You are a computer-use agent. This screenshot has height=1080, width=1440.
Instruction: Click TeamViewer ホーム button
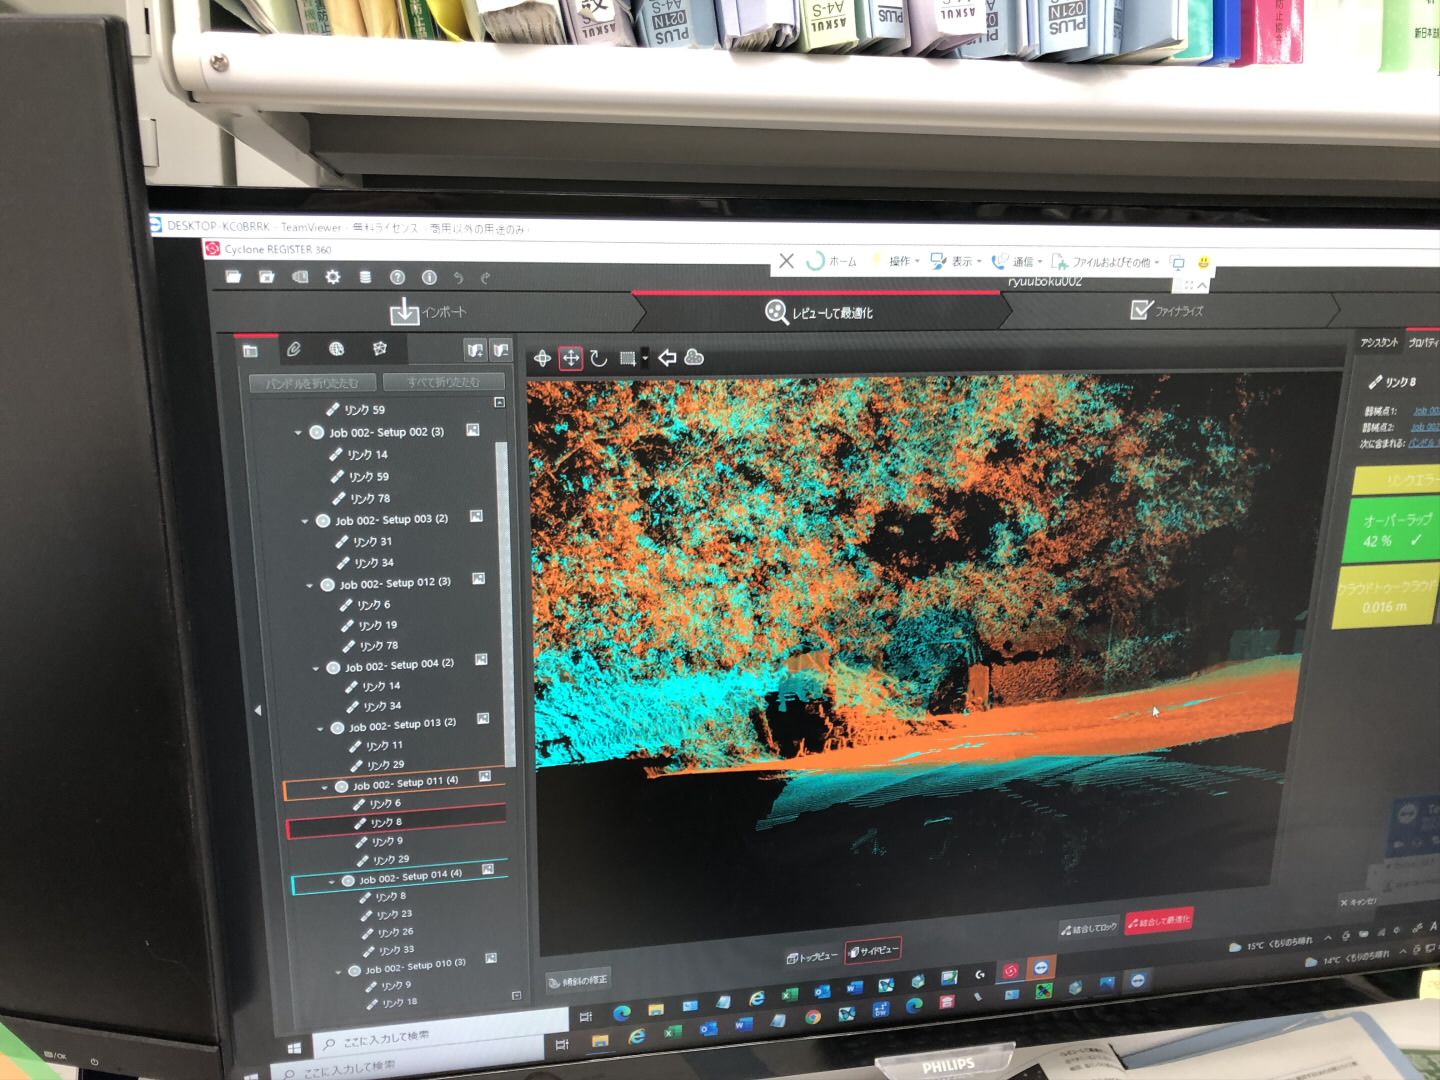(832, 261)
